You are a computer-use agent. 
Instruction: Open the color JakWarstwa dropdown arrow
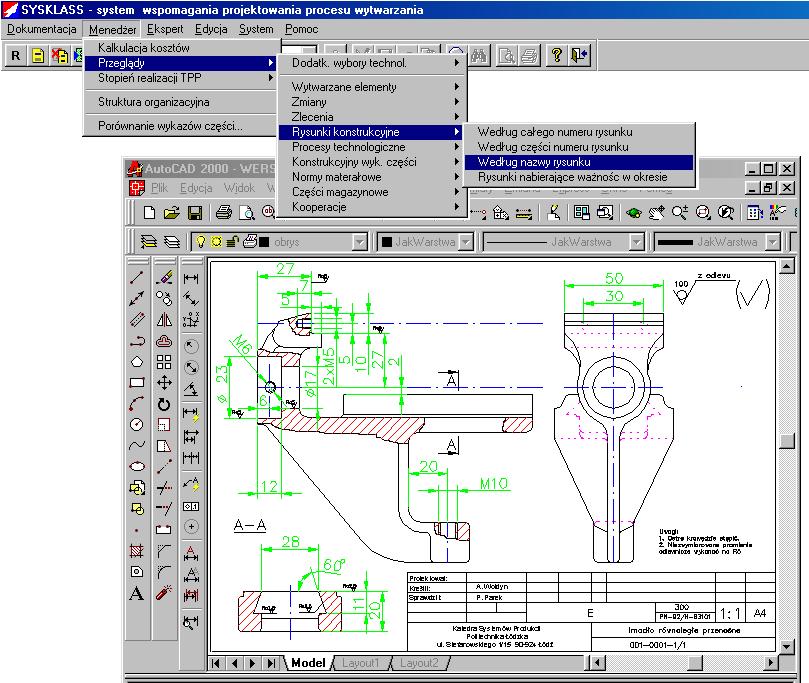[466, 242]
